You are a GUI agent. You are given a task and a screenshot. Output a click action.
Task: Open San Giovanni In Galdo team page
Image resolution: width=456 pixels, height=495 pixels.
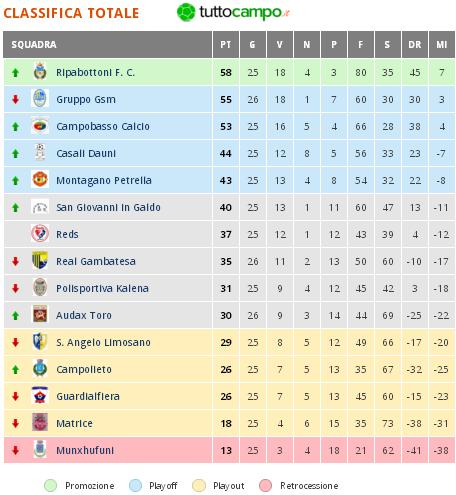[108, 207]
